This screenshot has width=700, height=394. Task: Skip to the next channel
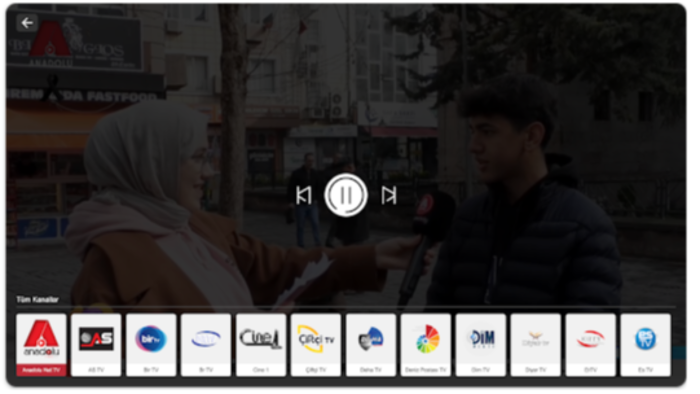click(389, 195)
